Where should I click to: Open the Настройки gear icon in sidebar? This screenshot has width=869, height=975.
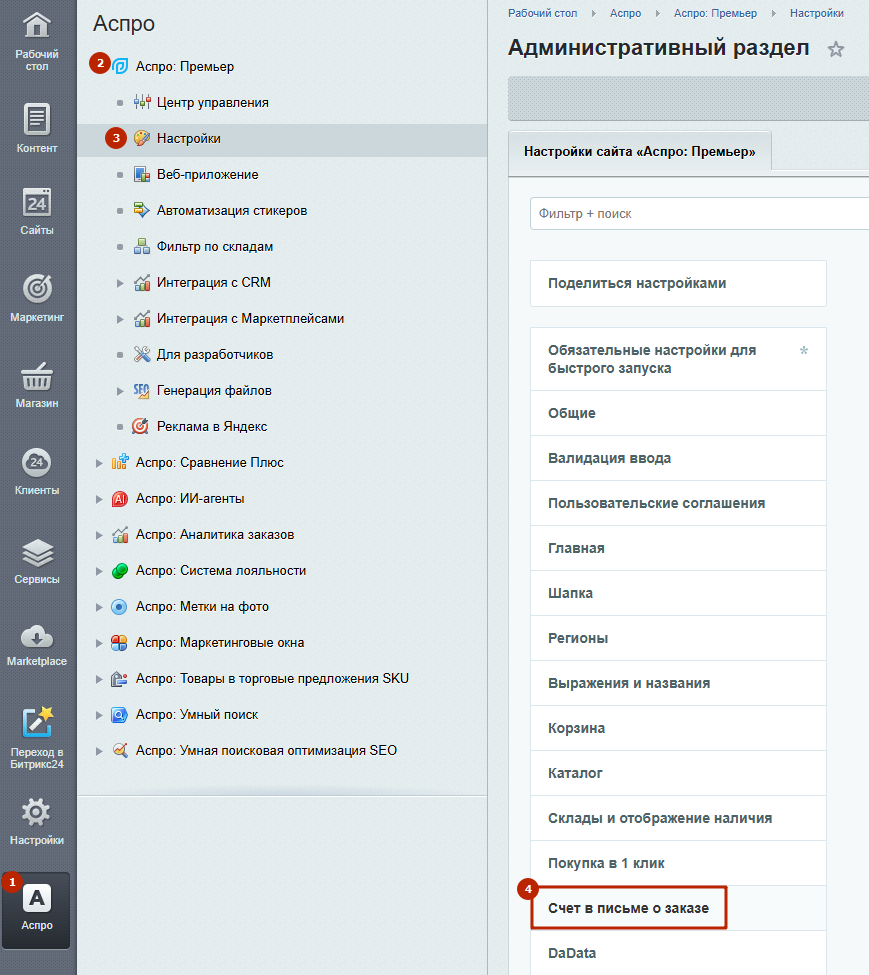tap(36, 812)
